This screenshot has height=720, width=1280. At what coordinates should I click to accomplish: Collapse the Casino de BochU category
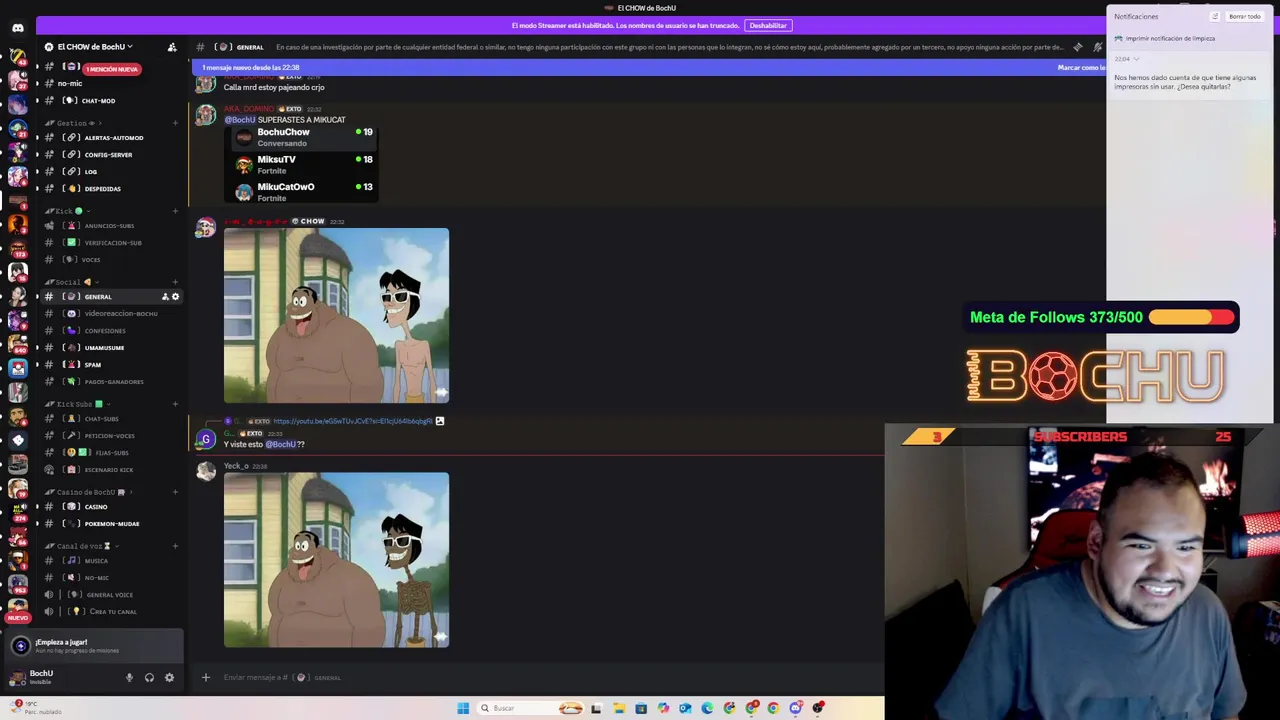click(x=90, y=492)
